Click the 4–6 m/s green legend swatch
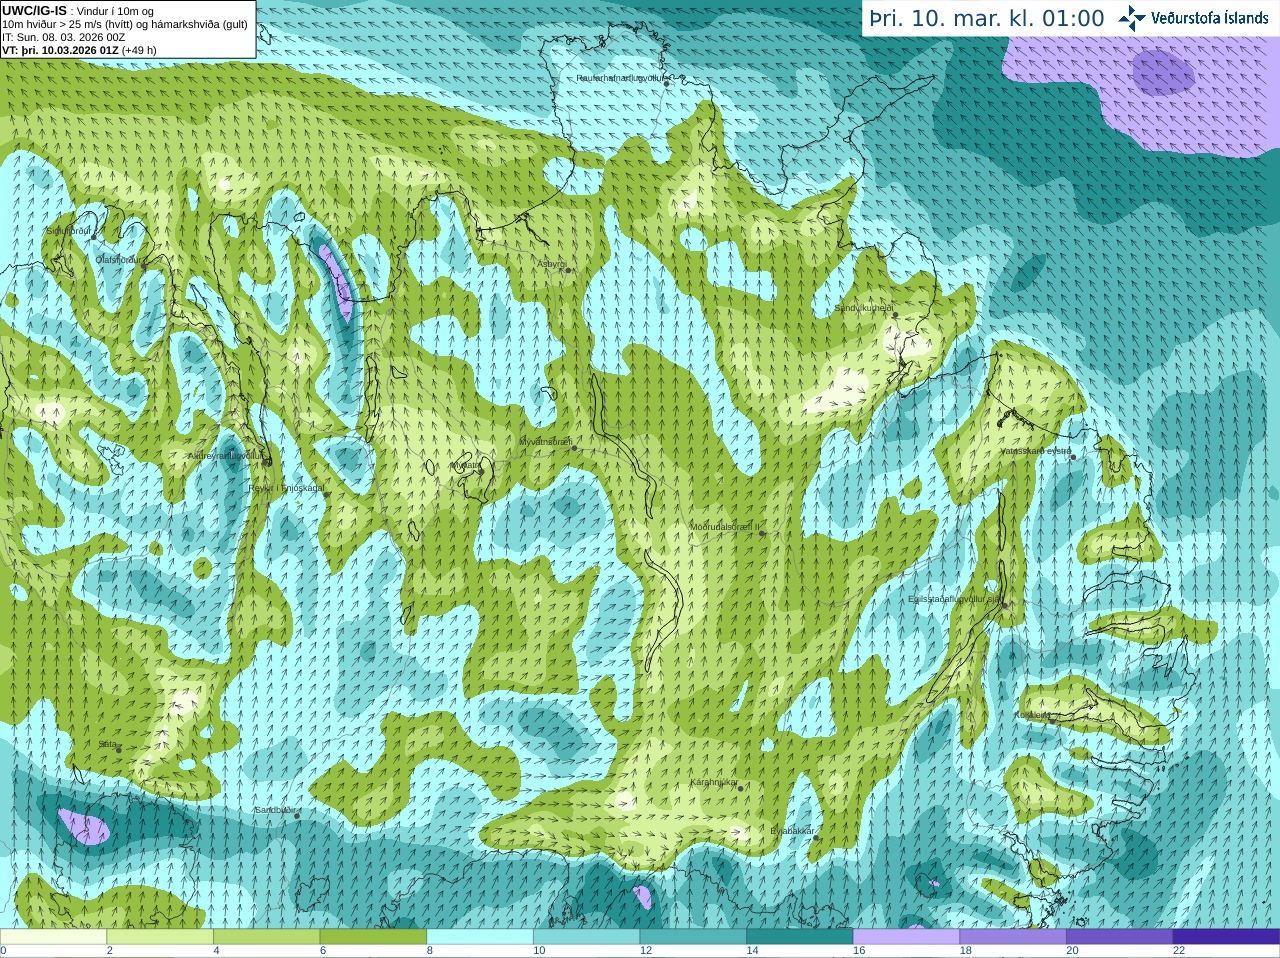The width and height of the screenshot is (1280, 958). pyautogui.click(x=266, y=937)
